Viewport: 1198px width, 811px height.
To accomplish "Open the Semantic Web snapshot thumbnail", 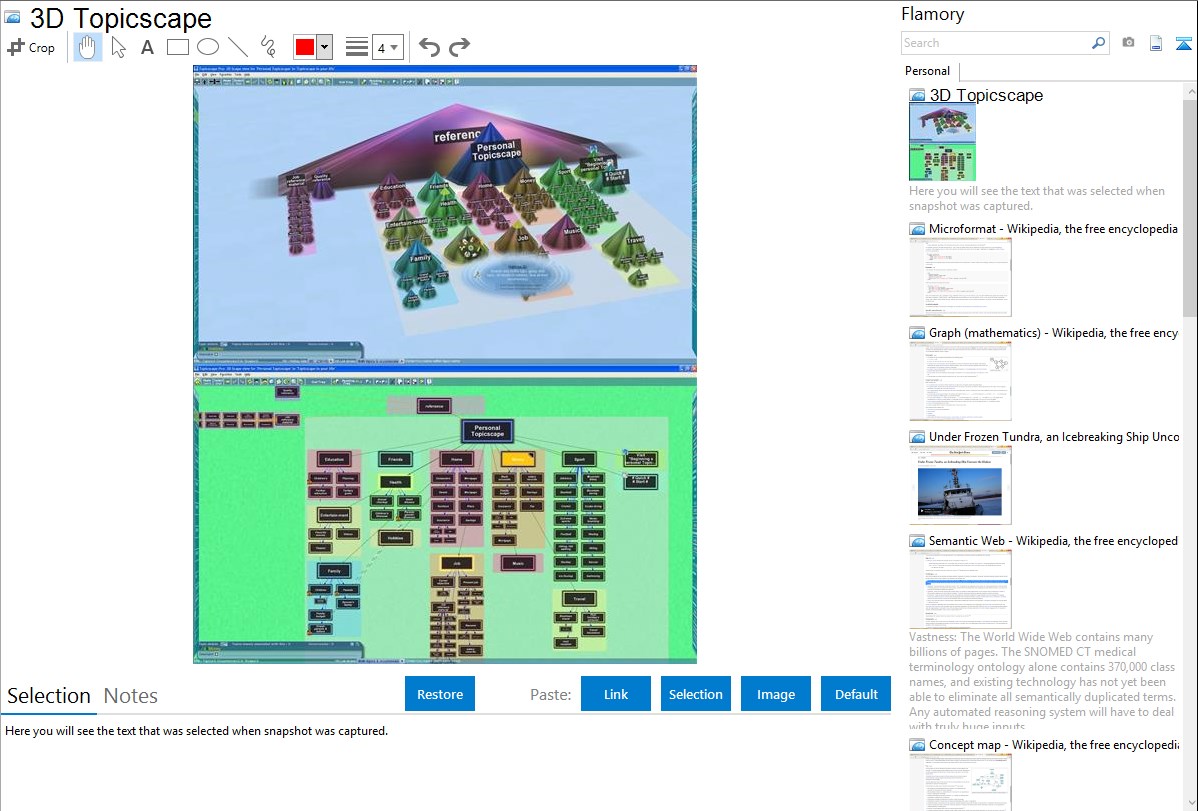I will click(960, 589).
